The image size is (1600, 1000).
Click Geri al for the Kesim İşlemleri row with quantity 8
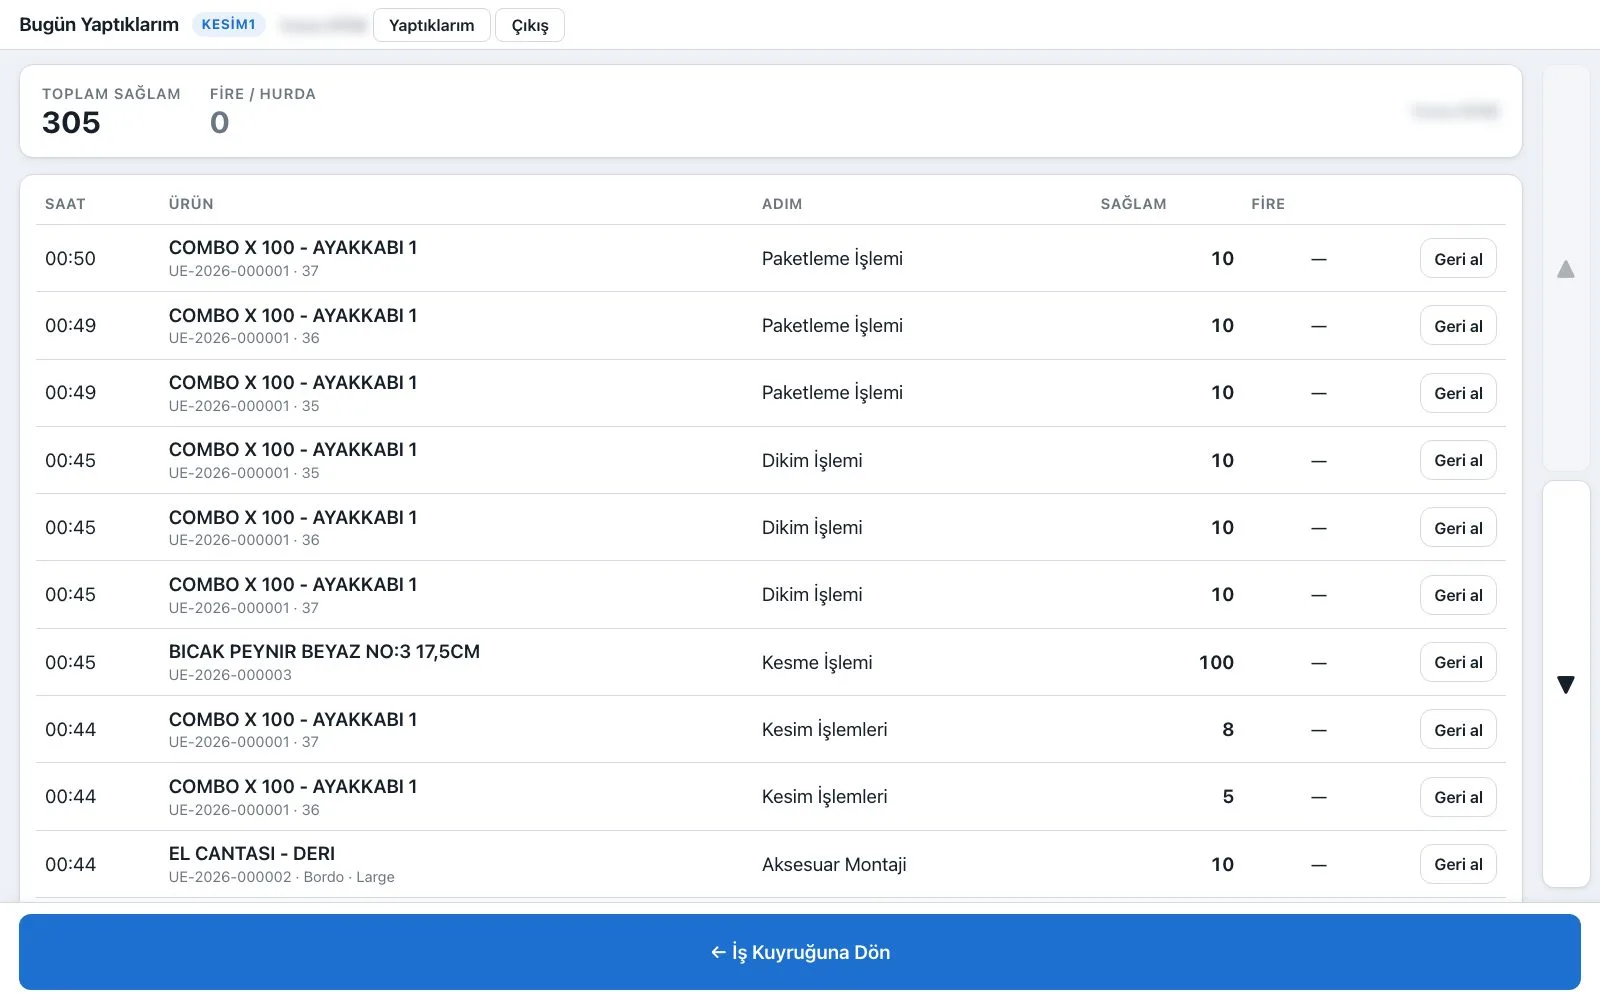click(1458, 729)
